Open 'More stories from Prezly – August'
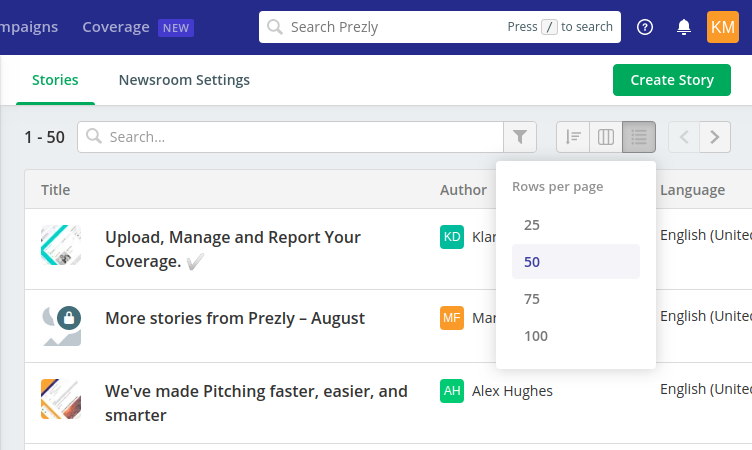 tap(235, 319)
